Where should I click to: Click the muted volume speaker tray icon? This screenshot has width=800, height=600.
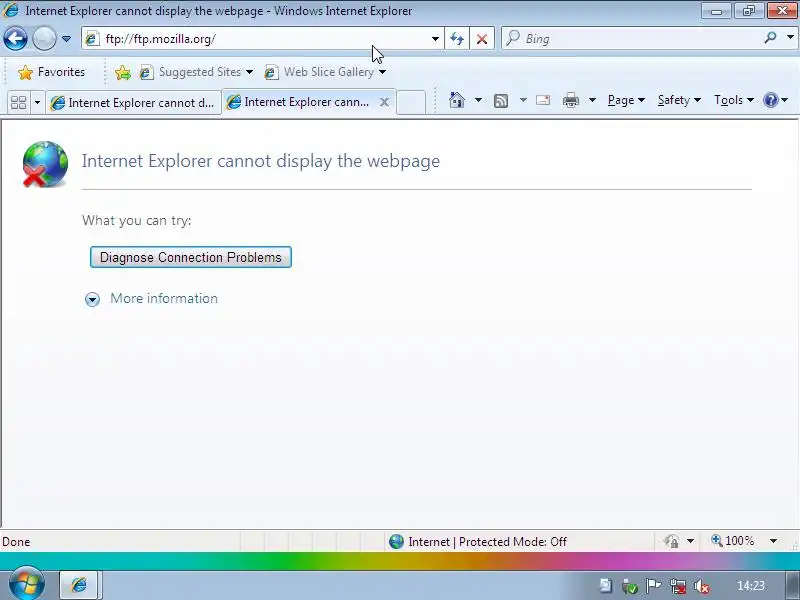(702, 587)
